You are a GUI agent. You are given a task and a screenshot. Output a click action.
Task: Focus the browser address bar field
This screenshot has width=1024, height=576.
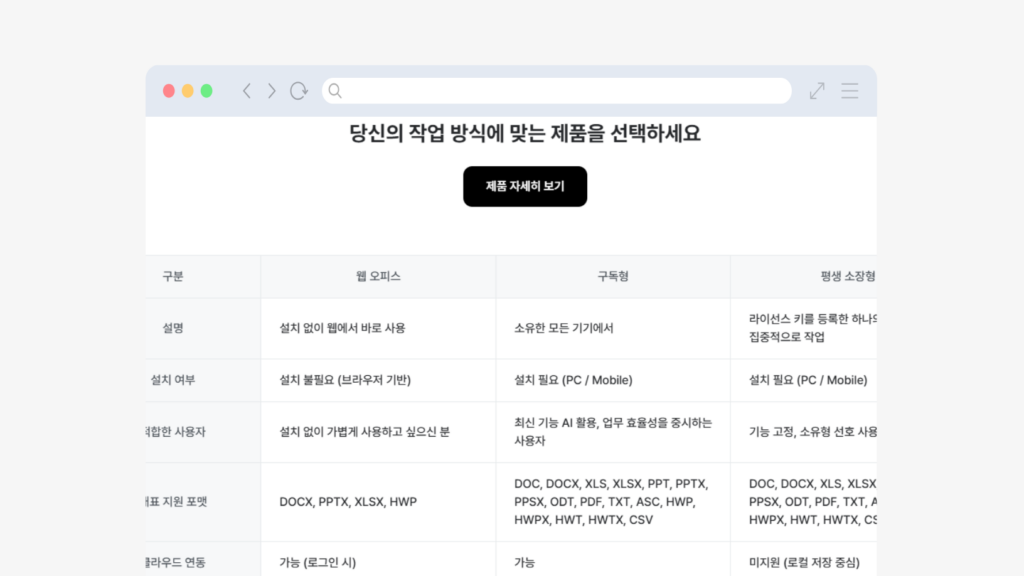tap(557, 91)
